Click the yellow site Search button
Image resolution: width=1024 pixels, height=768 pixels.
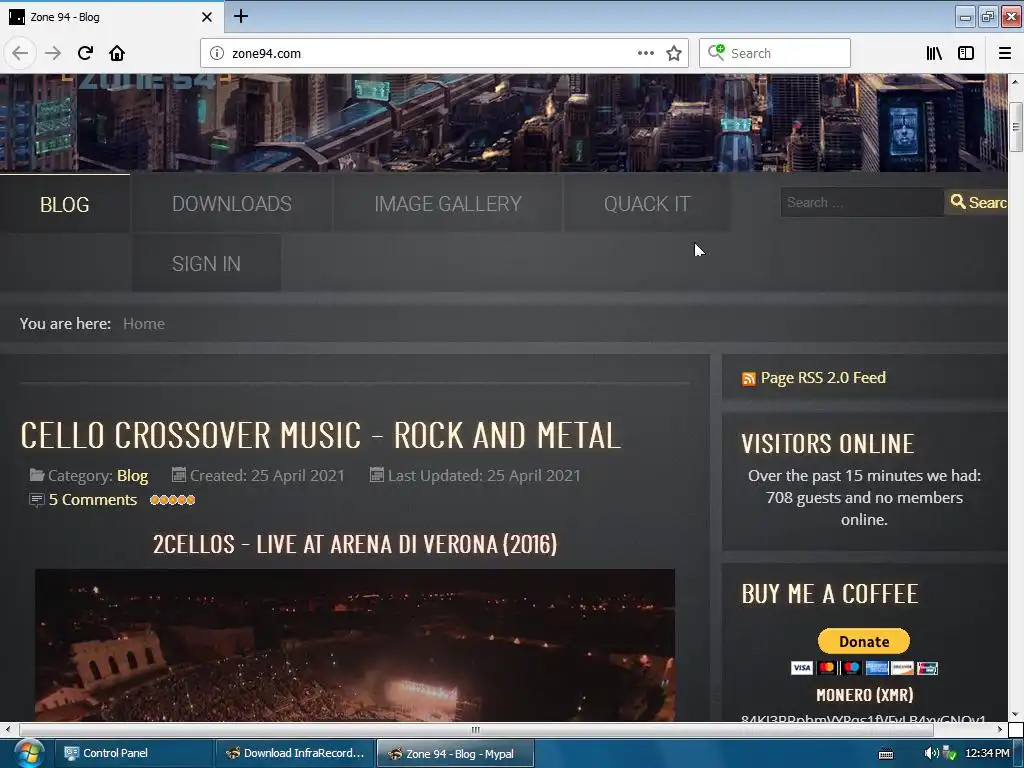click(976, 202)
